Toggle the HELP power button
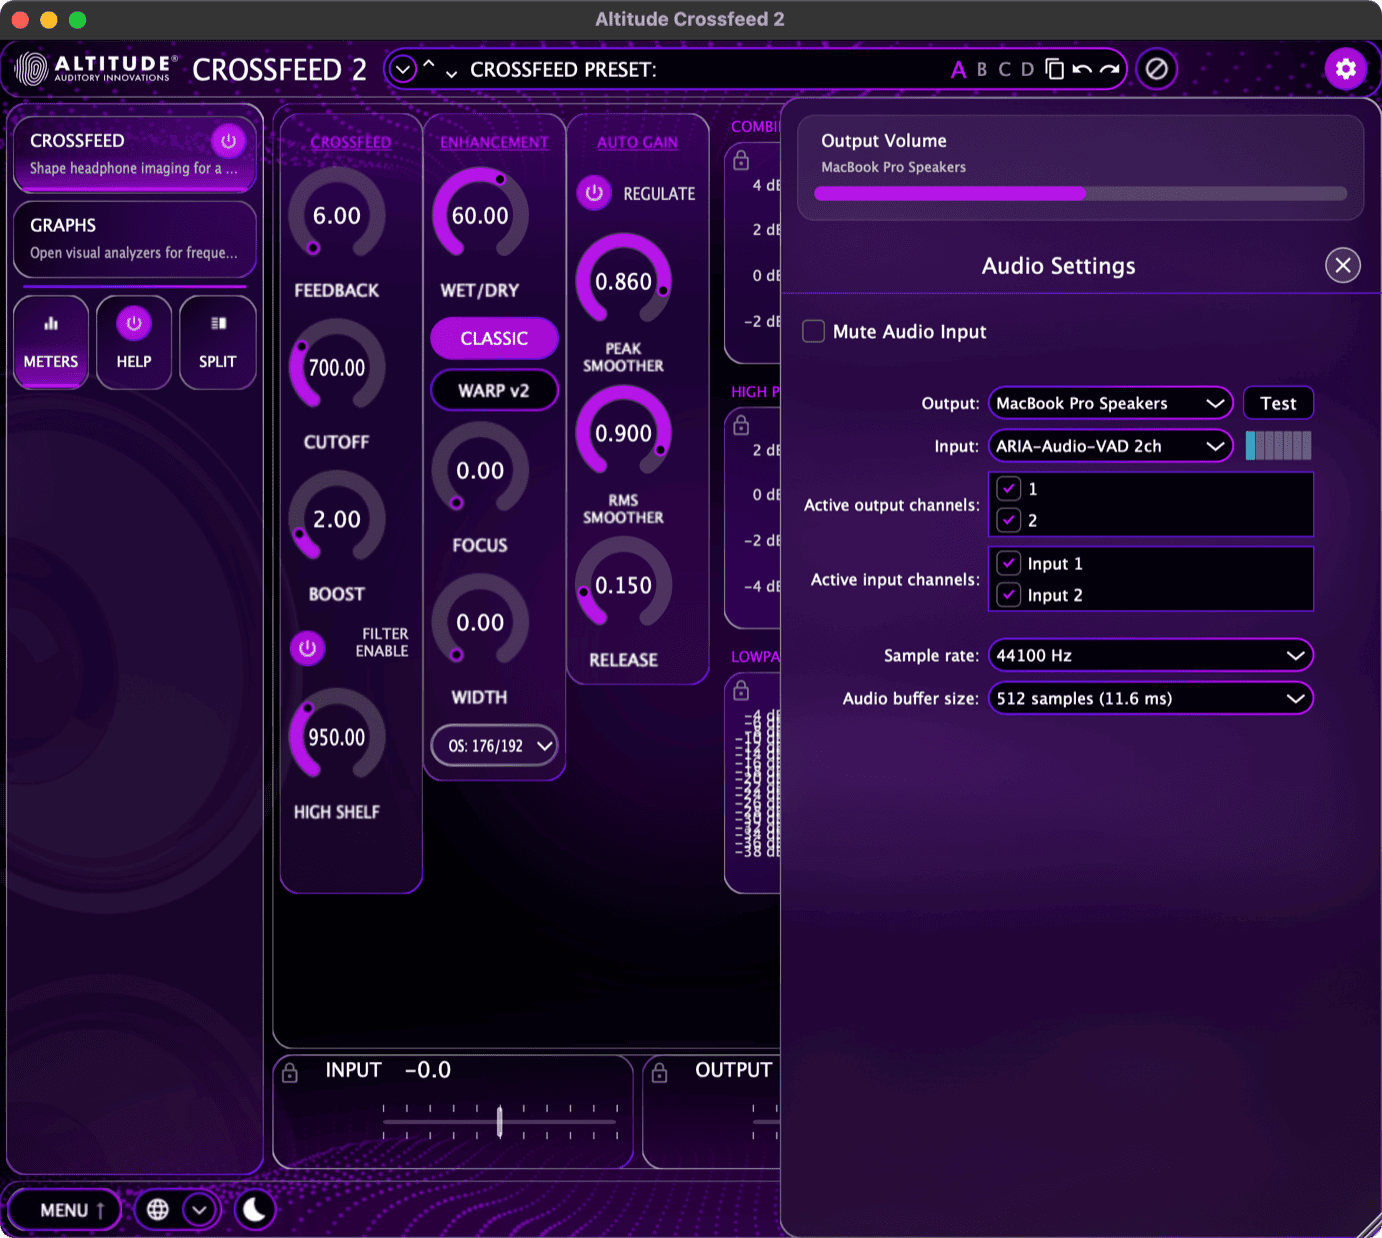1382x1238 pixels. (x=134, y=323)
